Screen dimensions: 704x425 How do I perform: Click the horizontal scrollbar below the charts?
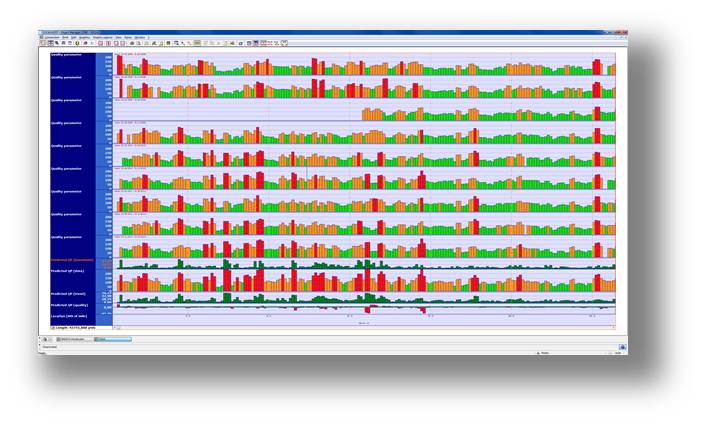[360, 326]
